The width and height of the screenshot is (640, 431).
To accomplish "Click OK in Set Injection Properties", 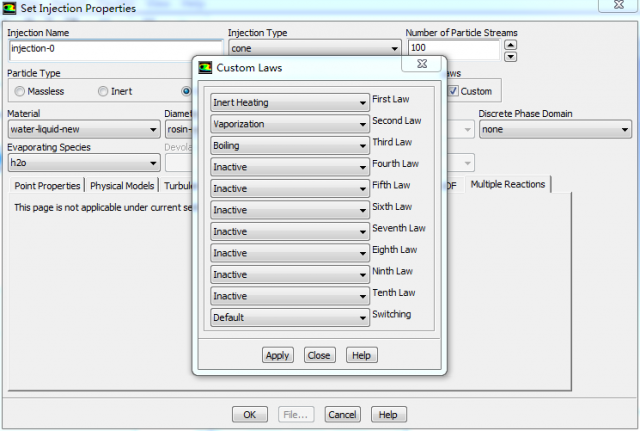I will [x=249, y=414].
